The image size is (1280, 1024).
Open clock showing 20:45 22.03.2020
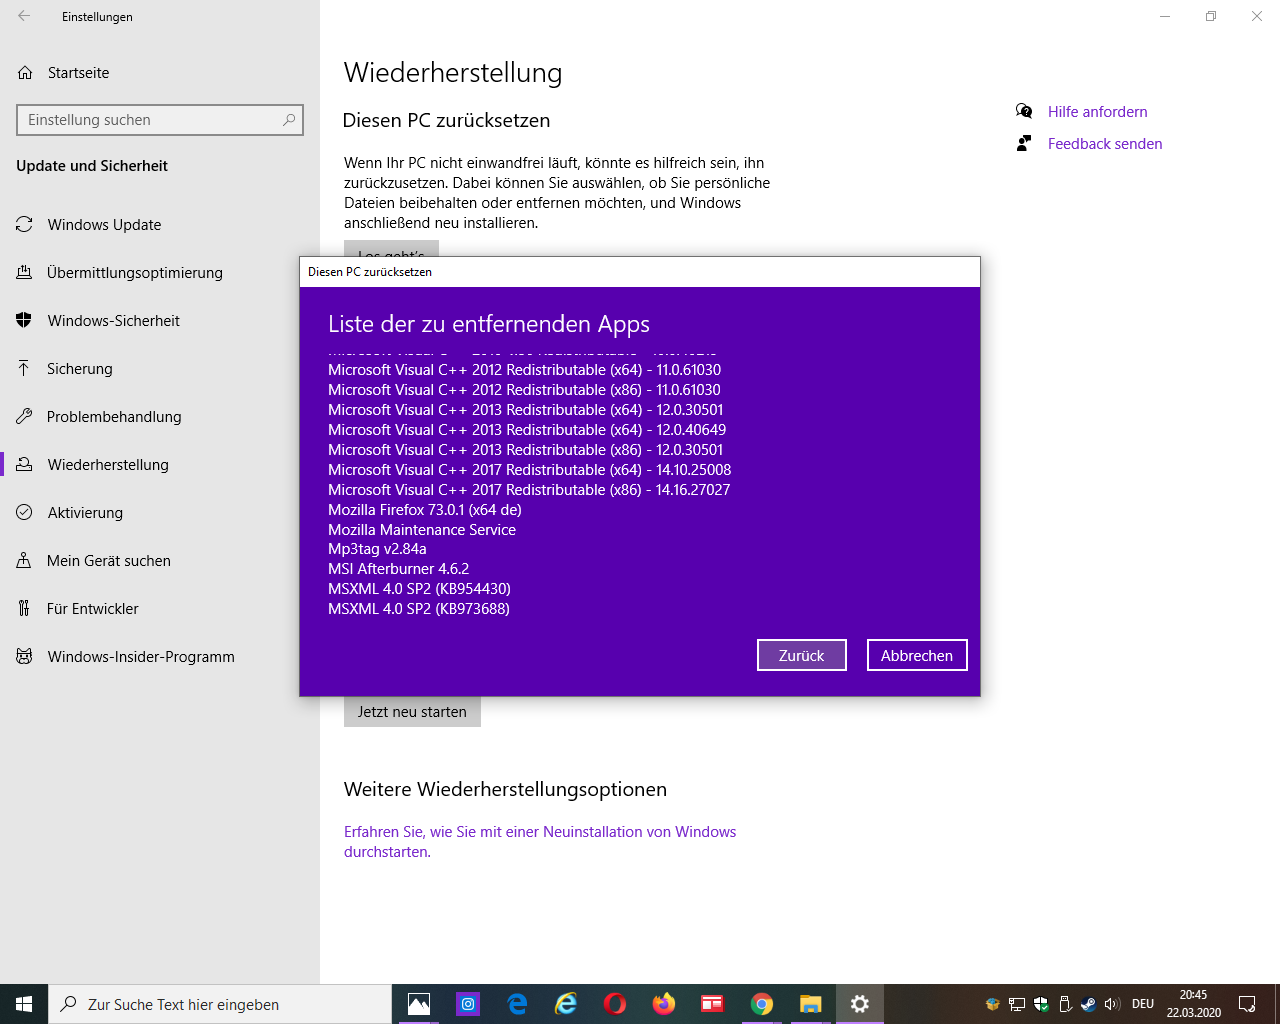coord(1193,1004)
